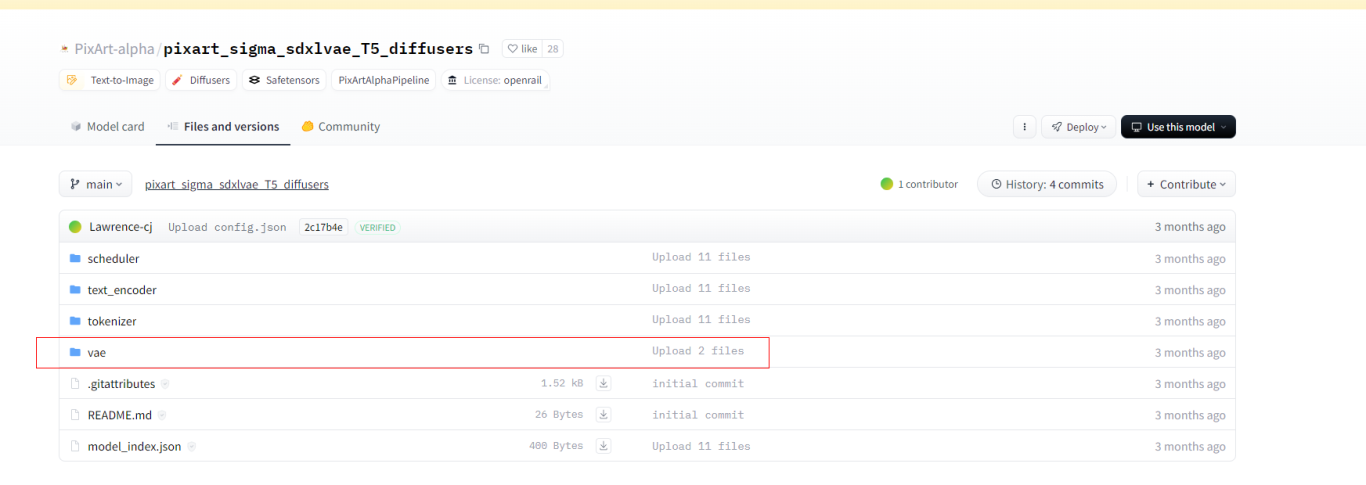Screen dimensions: 1366x485
Task: Click the safe-scan icon next to model_index.json
Action: [191, 446]
